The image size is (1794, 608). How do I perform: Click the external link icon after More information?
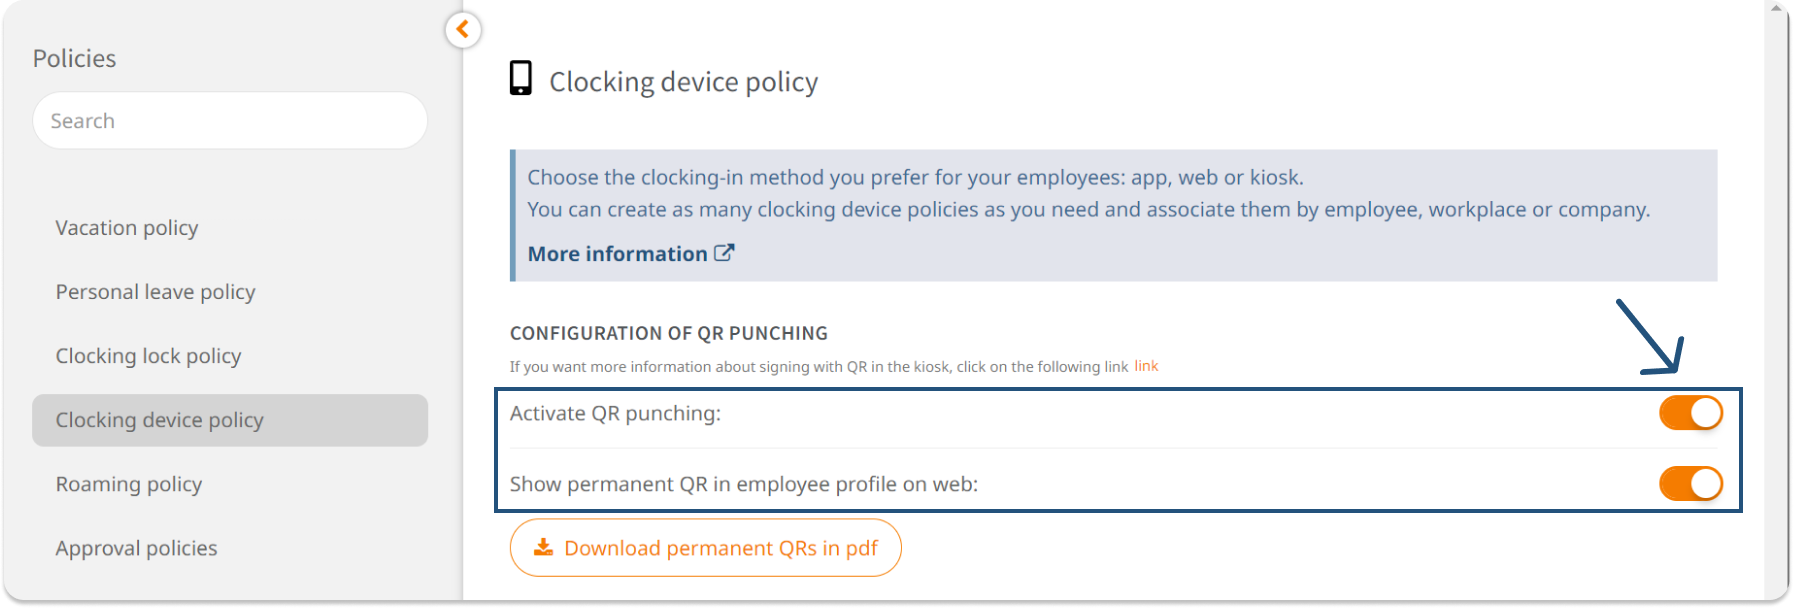pyautogui.click(x=724, y=253)
